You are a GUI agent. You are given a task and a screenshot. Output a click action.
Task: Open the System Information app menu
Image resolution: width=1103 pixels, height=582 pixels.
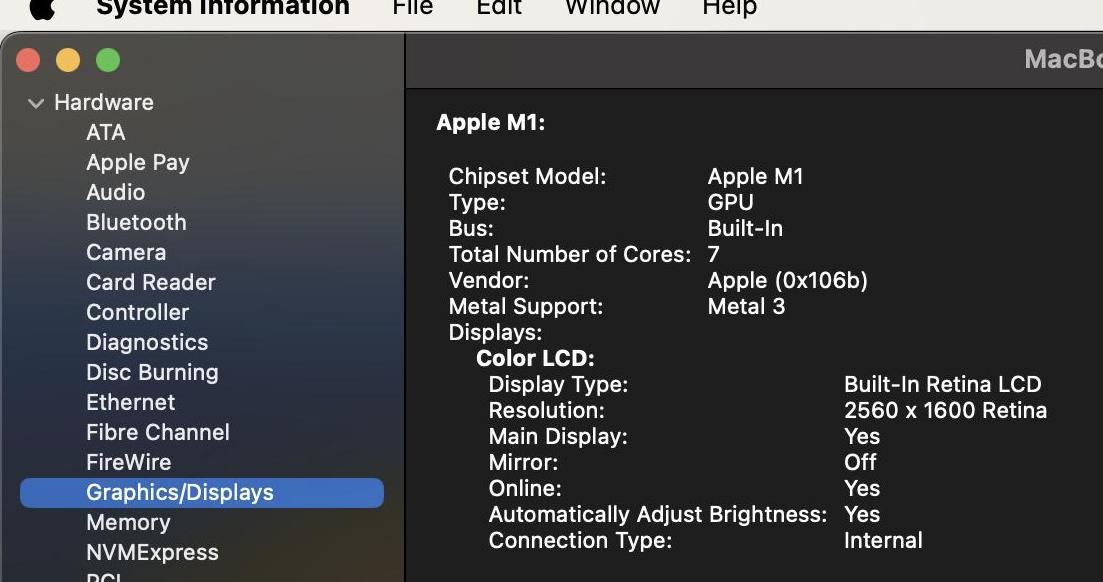pyautogui.click(x=223, y=8)
